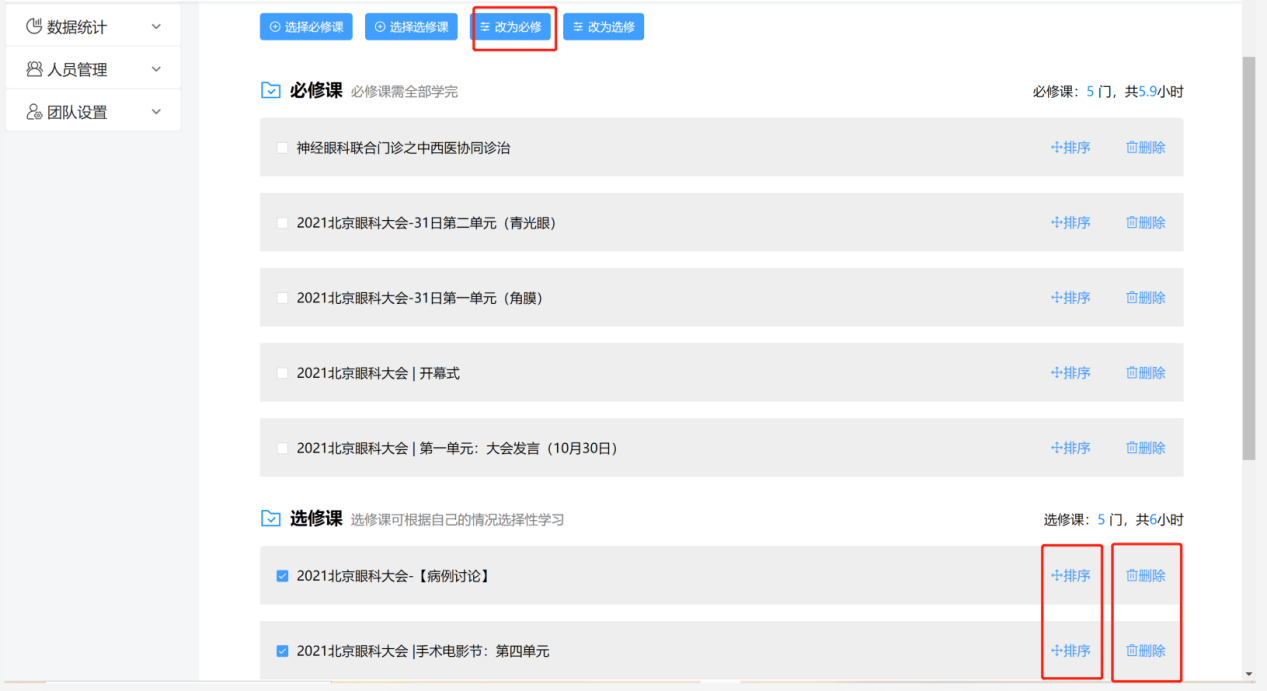Image resolution: width=1267 pixels, height=691 pixels.
Task: Click the title 2021北京眼科大会-【病例讨论】
Action: pyautogui.click(x=394, y=576)
